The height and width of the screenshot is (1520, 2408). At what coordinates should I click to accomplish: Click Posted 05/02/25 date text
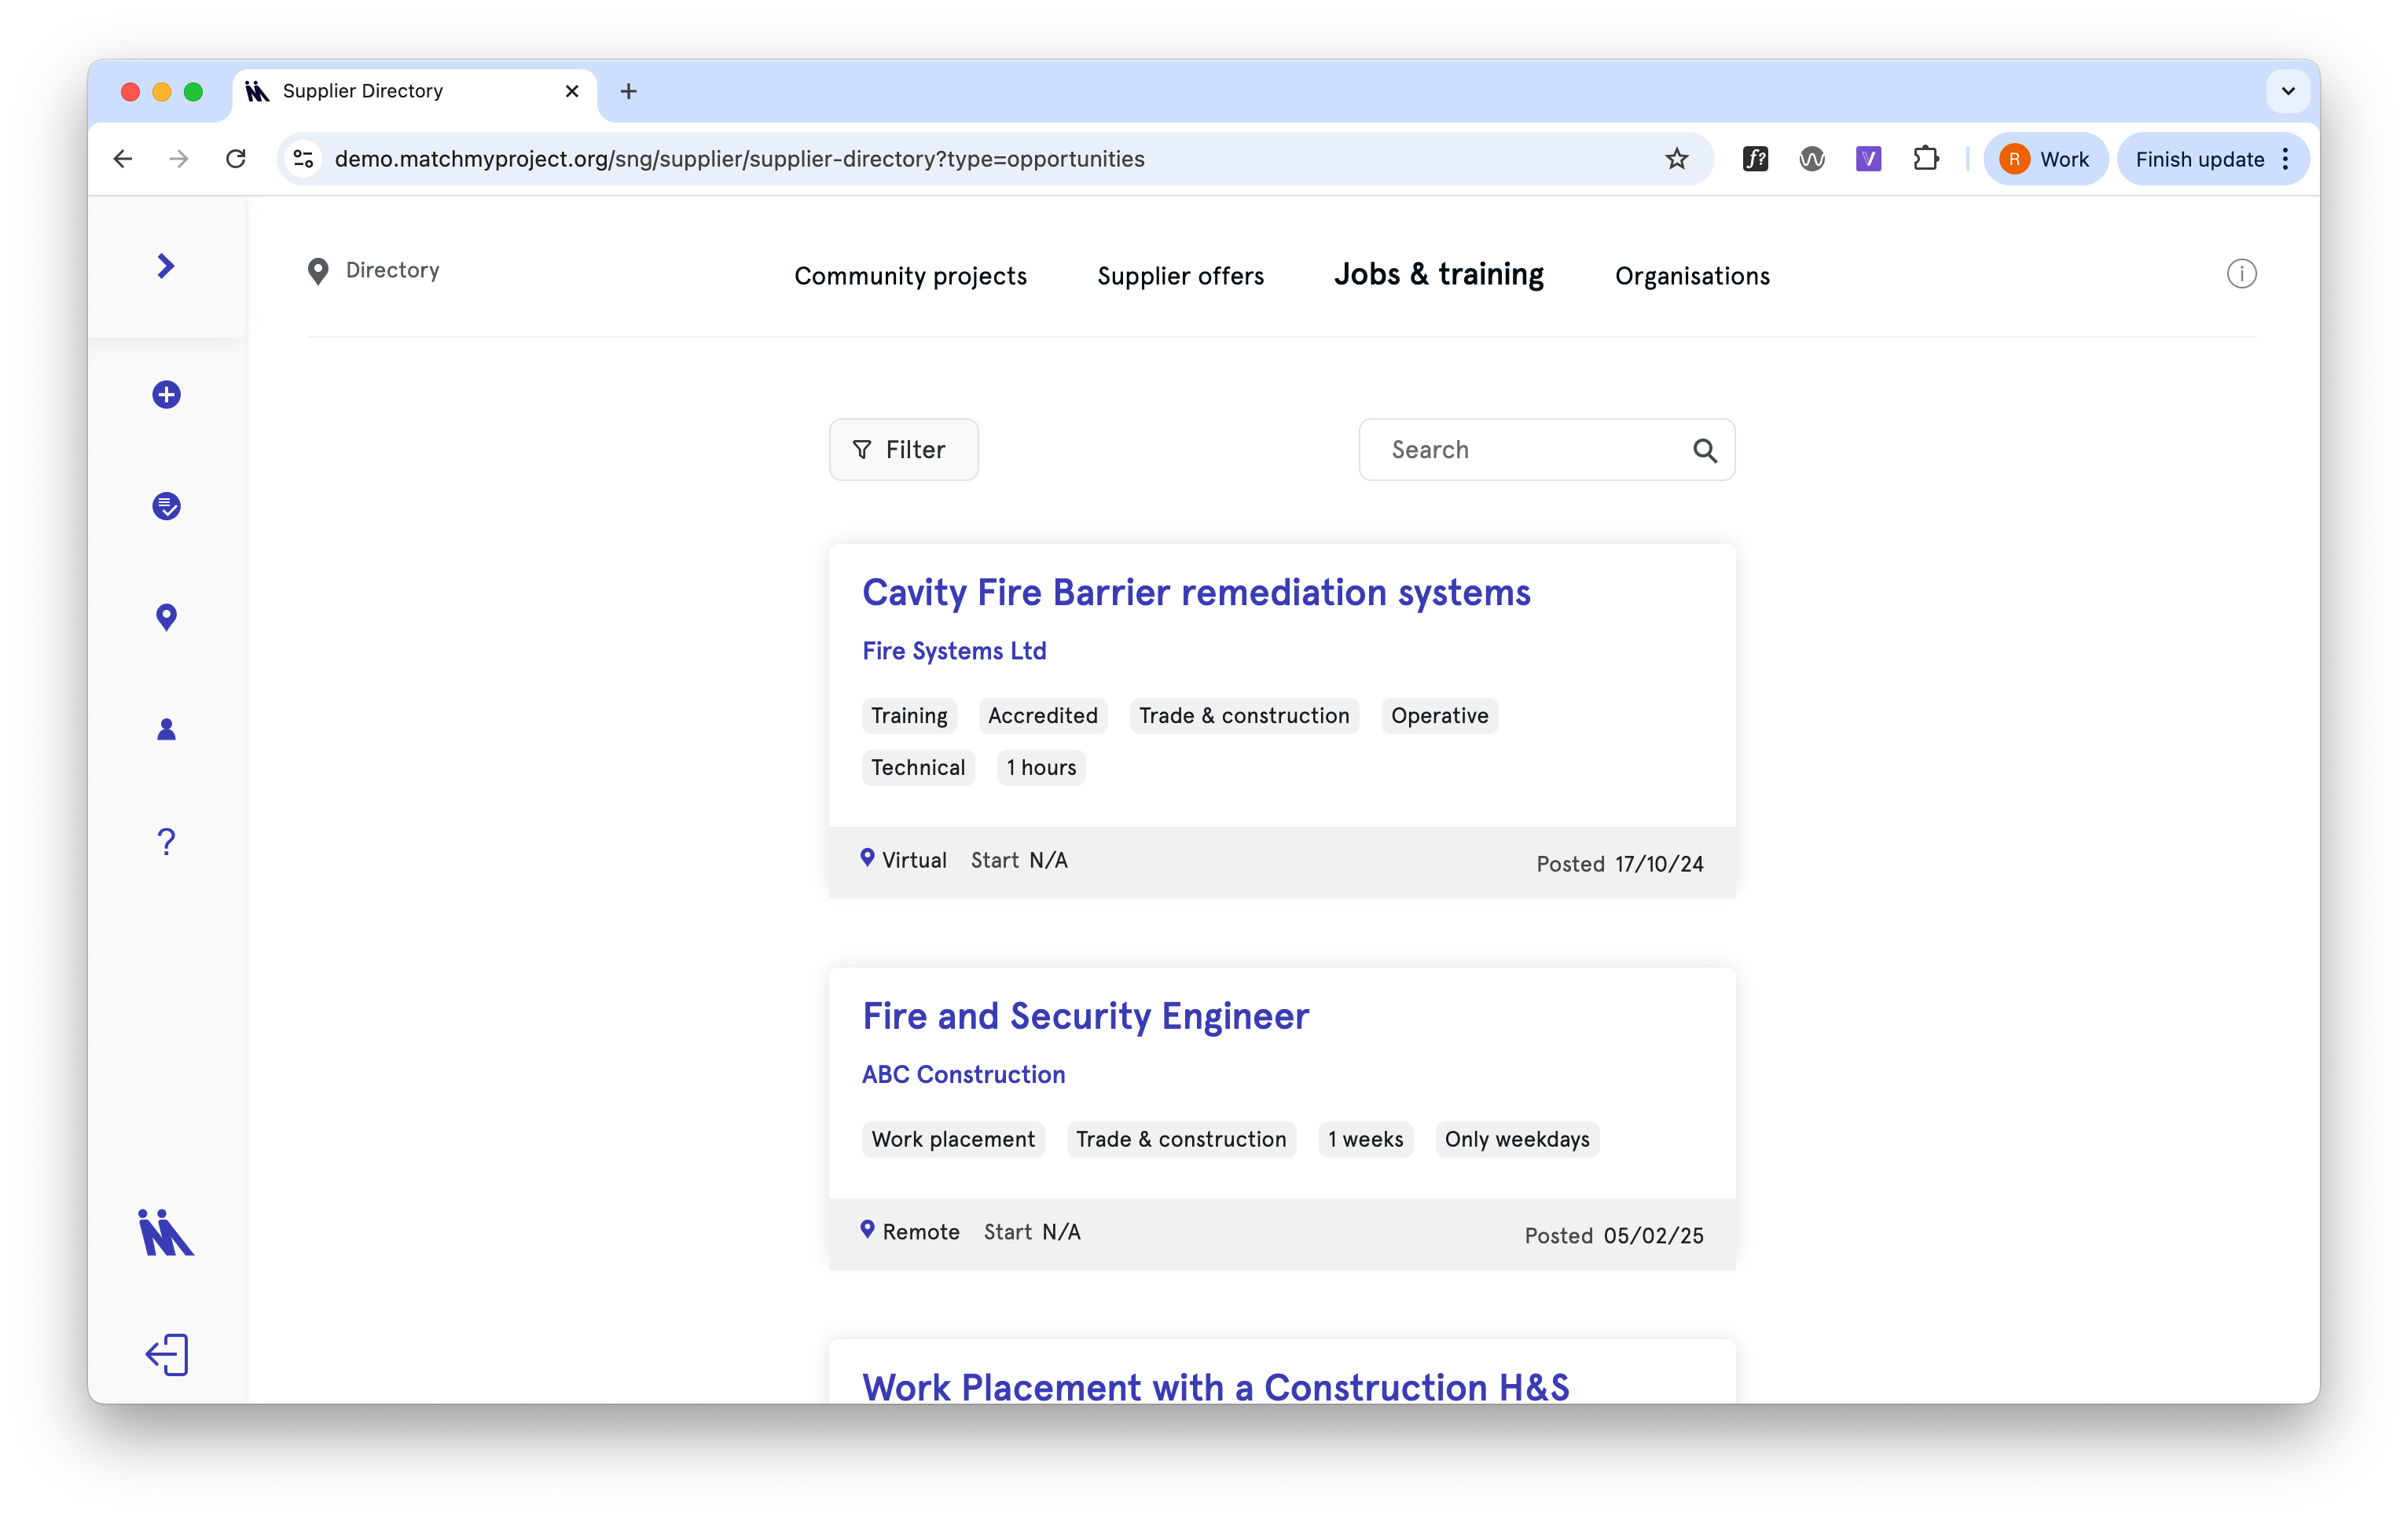click(x=1613, y=1236)
